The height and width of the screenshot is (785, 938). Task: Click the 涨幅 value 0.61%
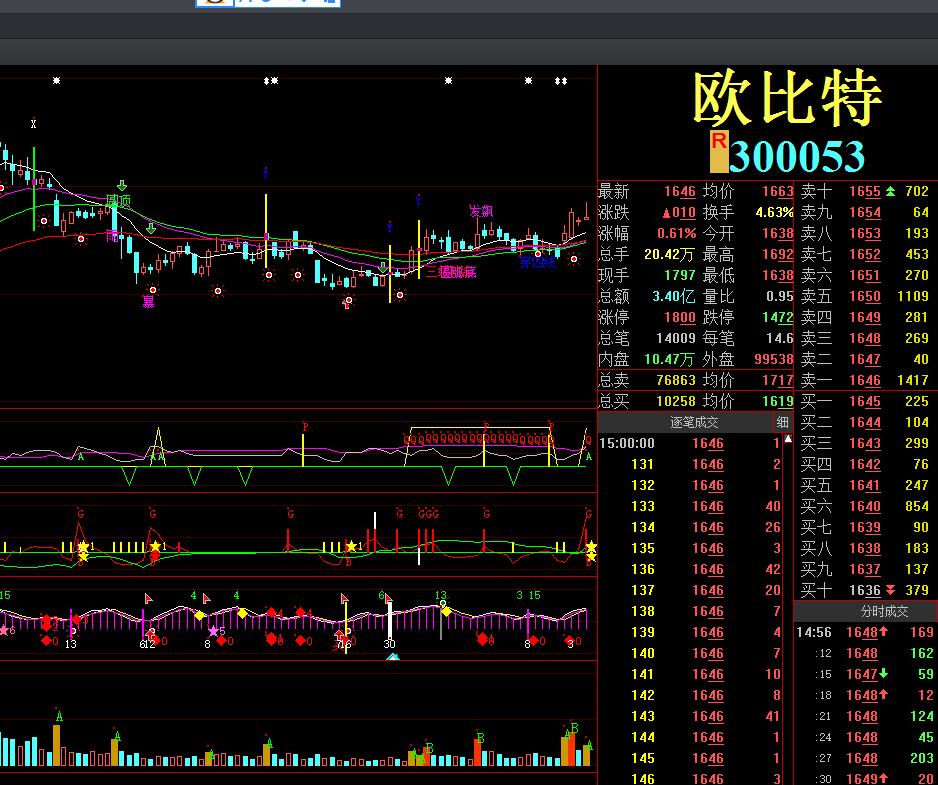point(677,233)
